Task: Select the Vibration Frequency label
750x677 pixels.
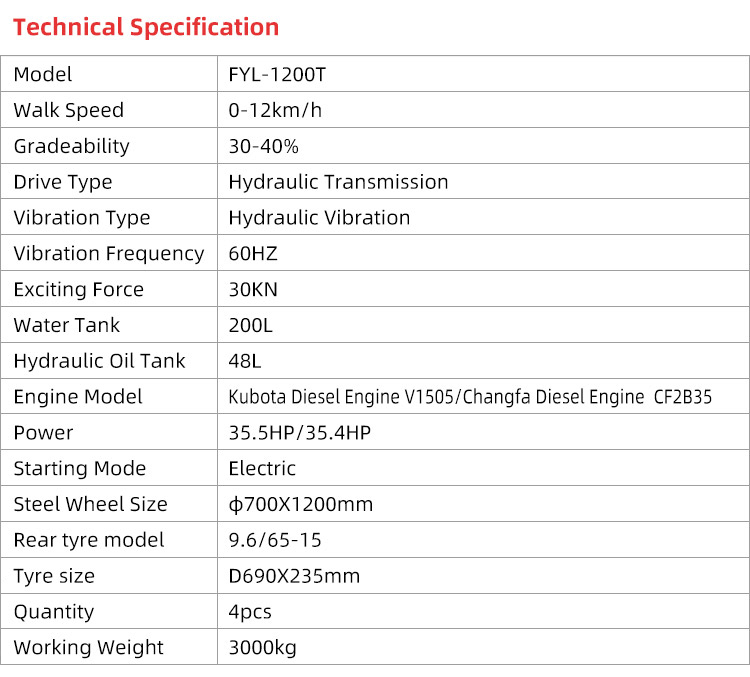Action: 109,254
